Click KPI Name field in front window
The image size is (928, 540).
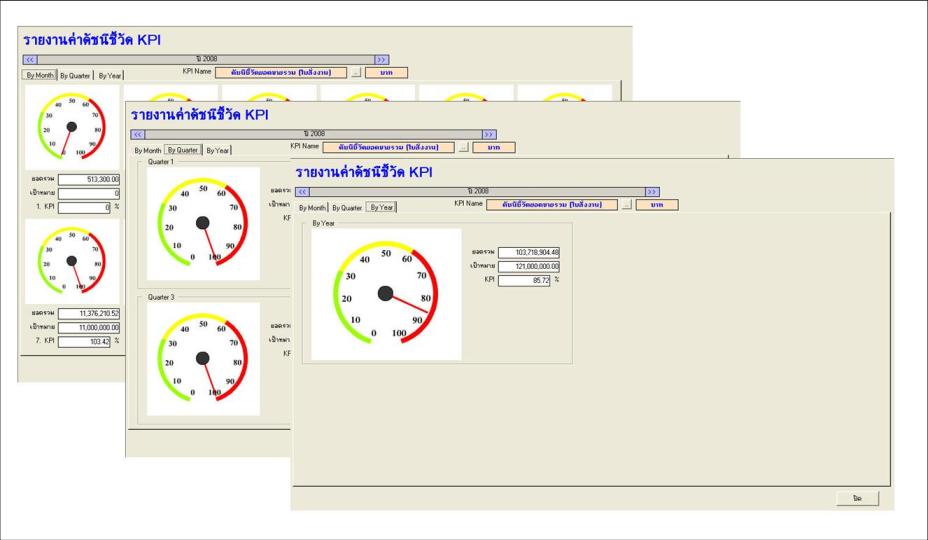coord(552,205)
